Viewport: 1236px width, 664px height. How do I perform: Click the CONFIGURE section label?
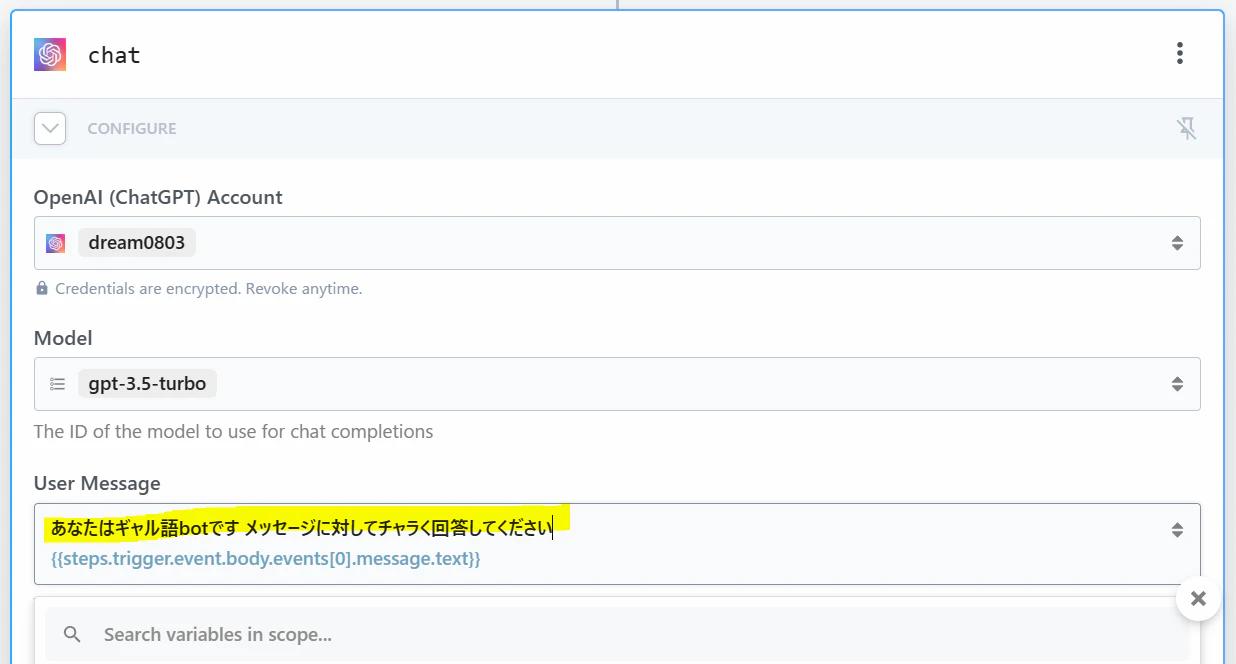[132, 128]
